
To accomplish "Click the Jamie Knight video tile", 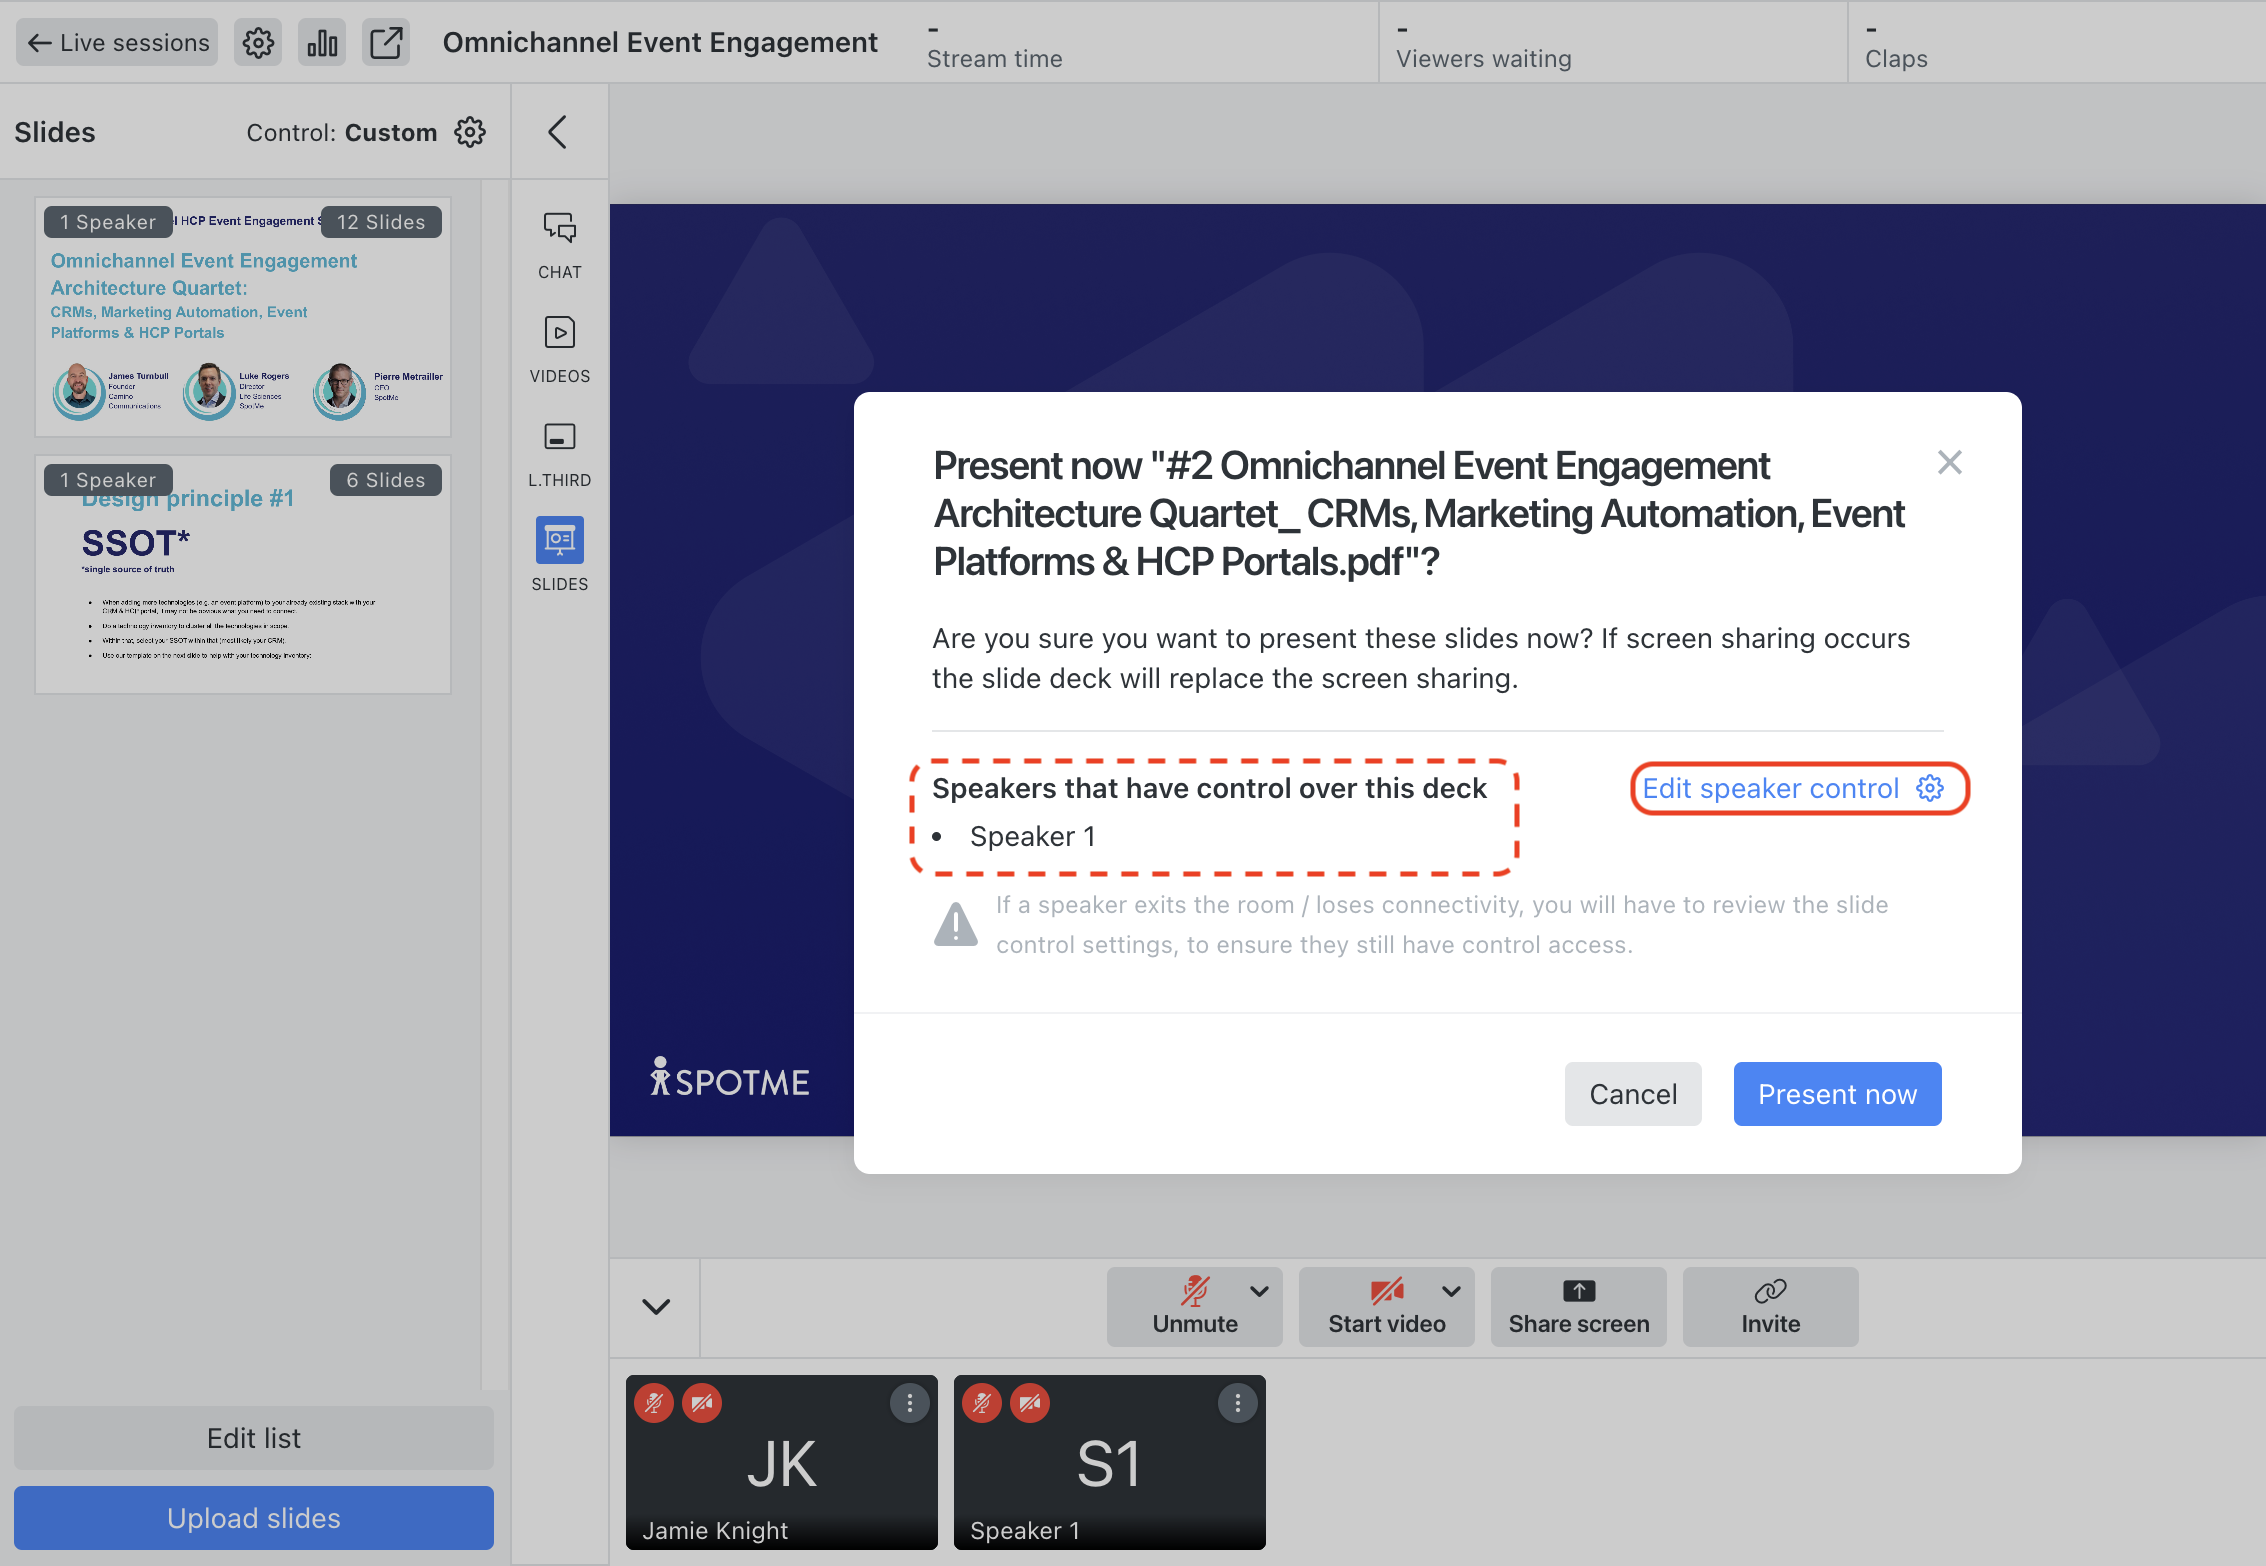I will click(782, 1462).
